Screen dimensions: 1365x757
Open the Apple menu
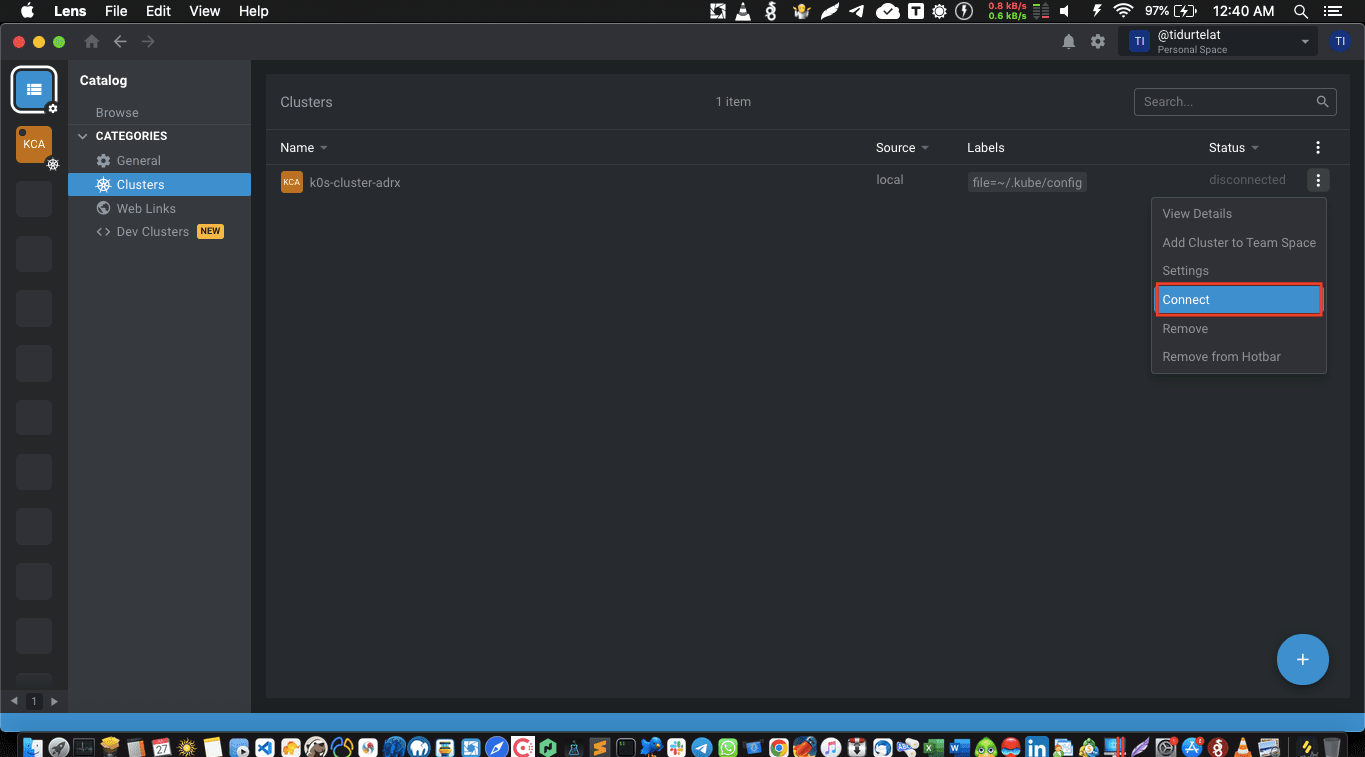coord(27,11)
